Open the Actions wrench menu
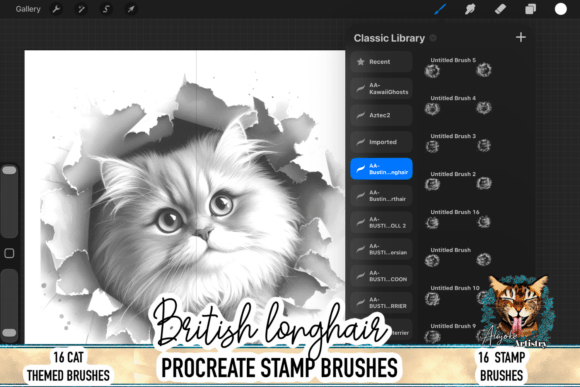Viewport: 580px width, 387px height. pyautogui.click(x=56, y=9)
